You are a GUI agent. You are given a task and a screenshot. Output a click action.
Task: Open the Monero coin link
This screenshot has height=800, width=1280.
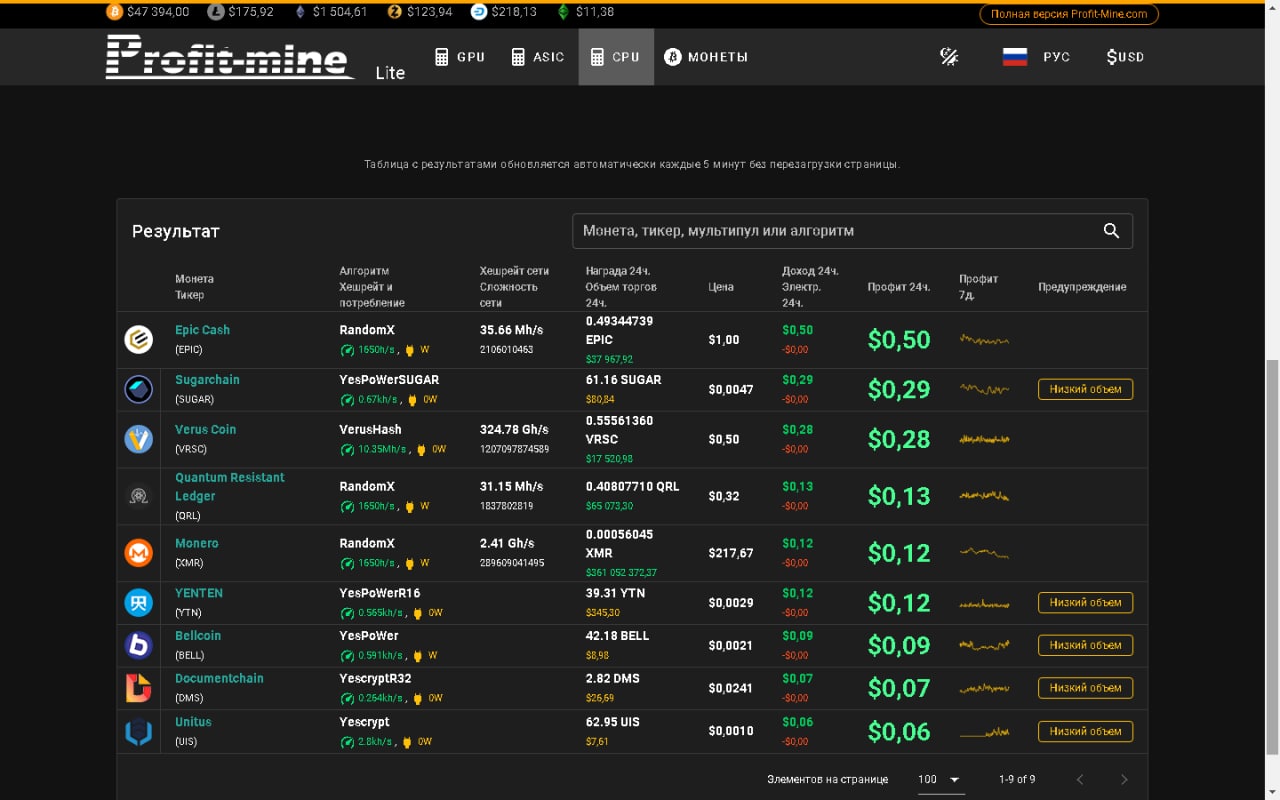(x=196, y=544)
